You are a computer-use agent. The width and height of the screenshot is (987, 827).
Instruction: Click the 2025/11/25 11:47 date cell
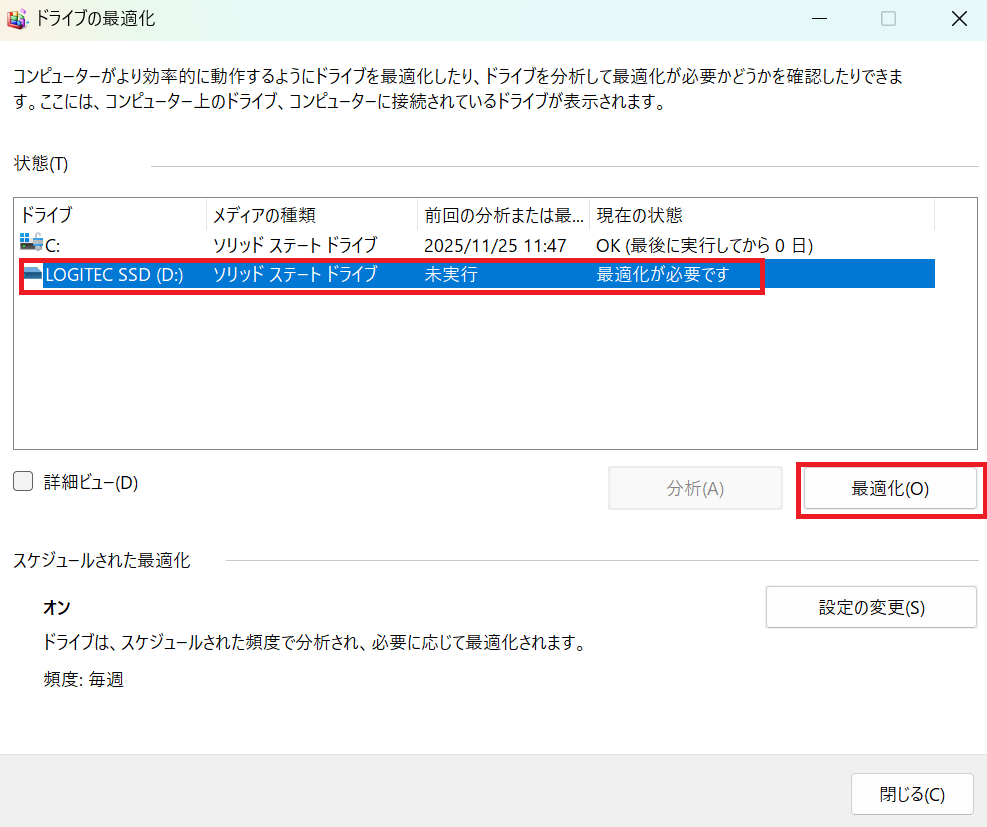(x=495, y=245)
